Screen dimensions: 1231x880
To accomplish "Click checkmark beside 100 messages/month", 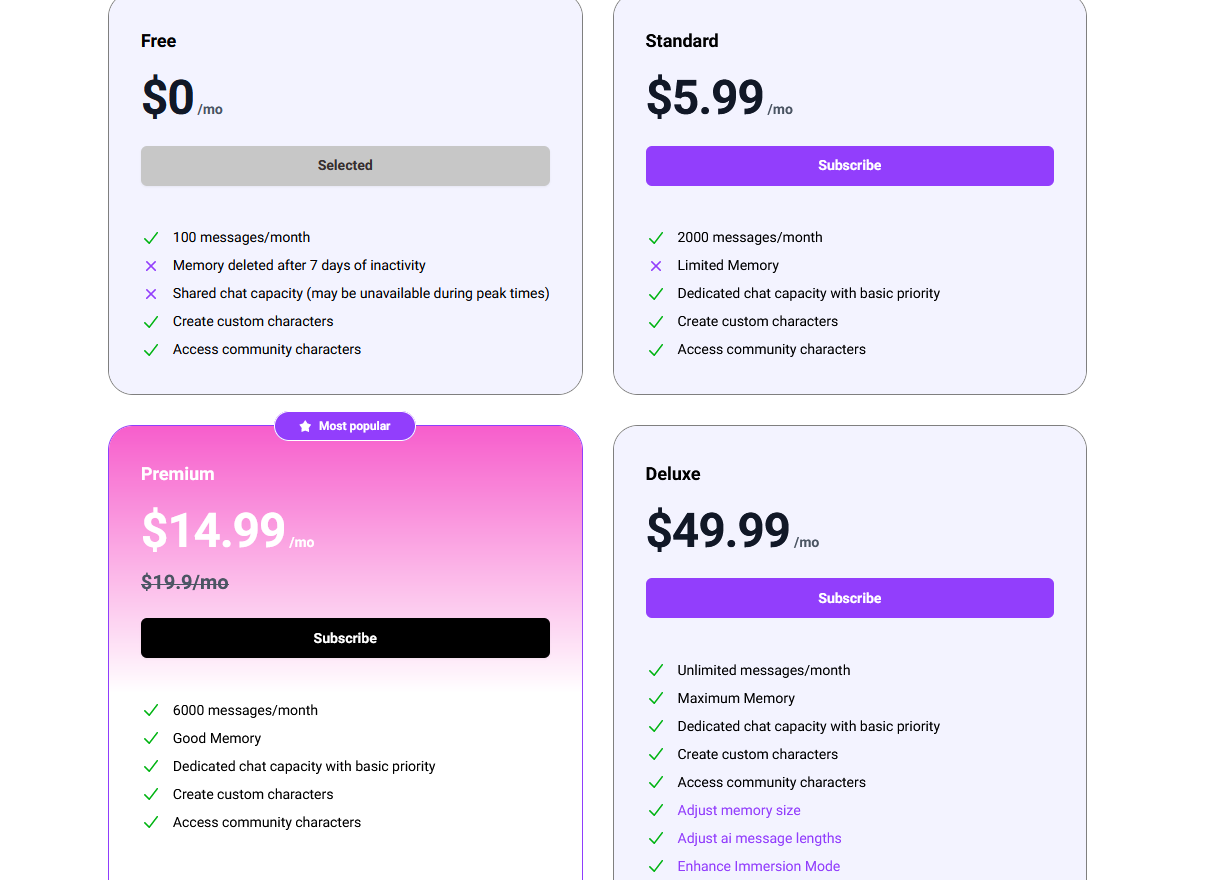I will (151, 238).
